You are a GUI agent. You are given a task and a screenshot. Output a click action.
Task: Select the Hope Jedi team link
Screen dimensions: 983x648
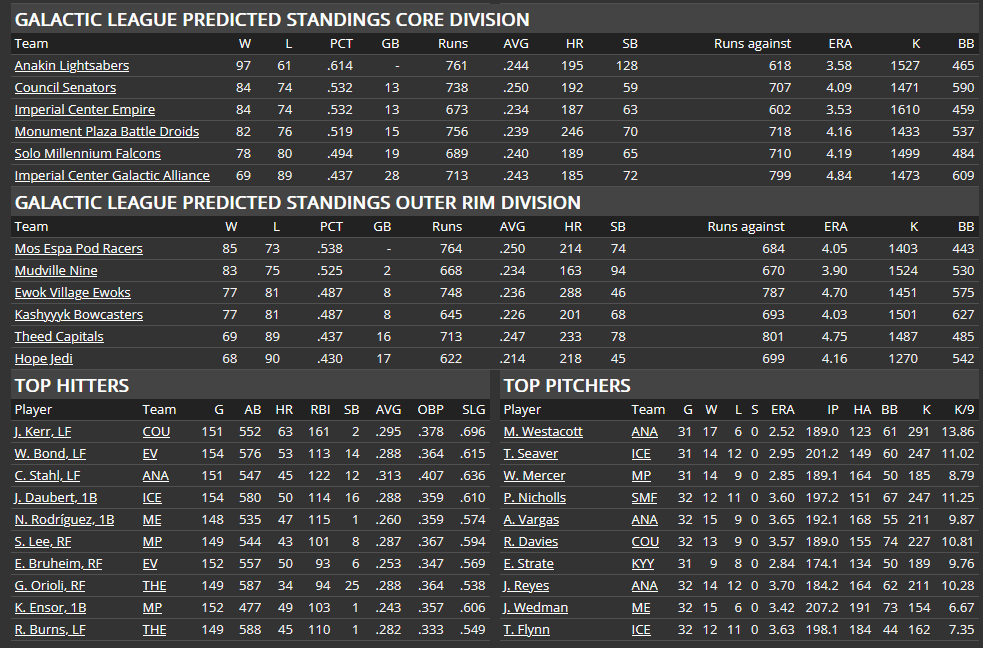coord(43,359)
